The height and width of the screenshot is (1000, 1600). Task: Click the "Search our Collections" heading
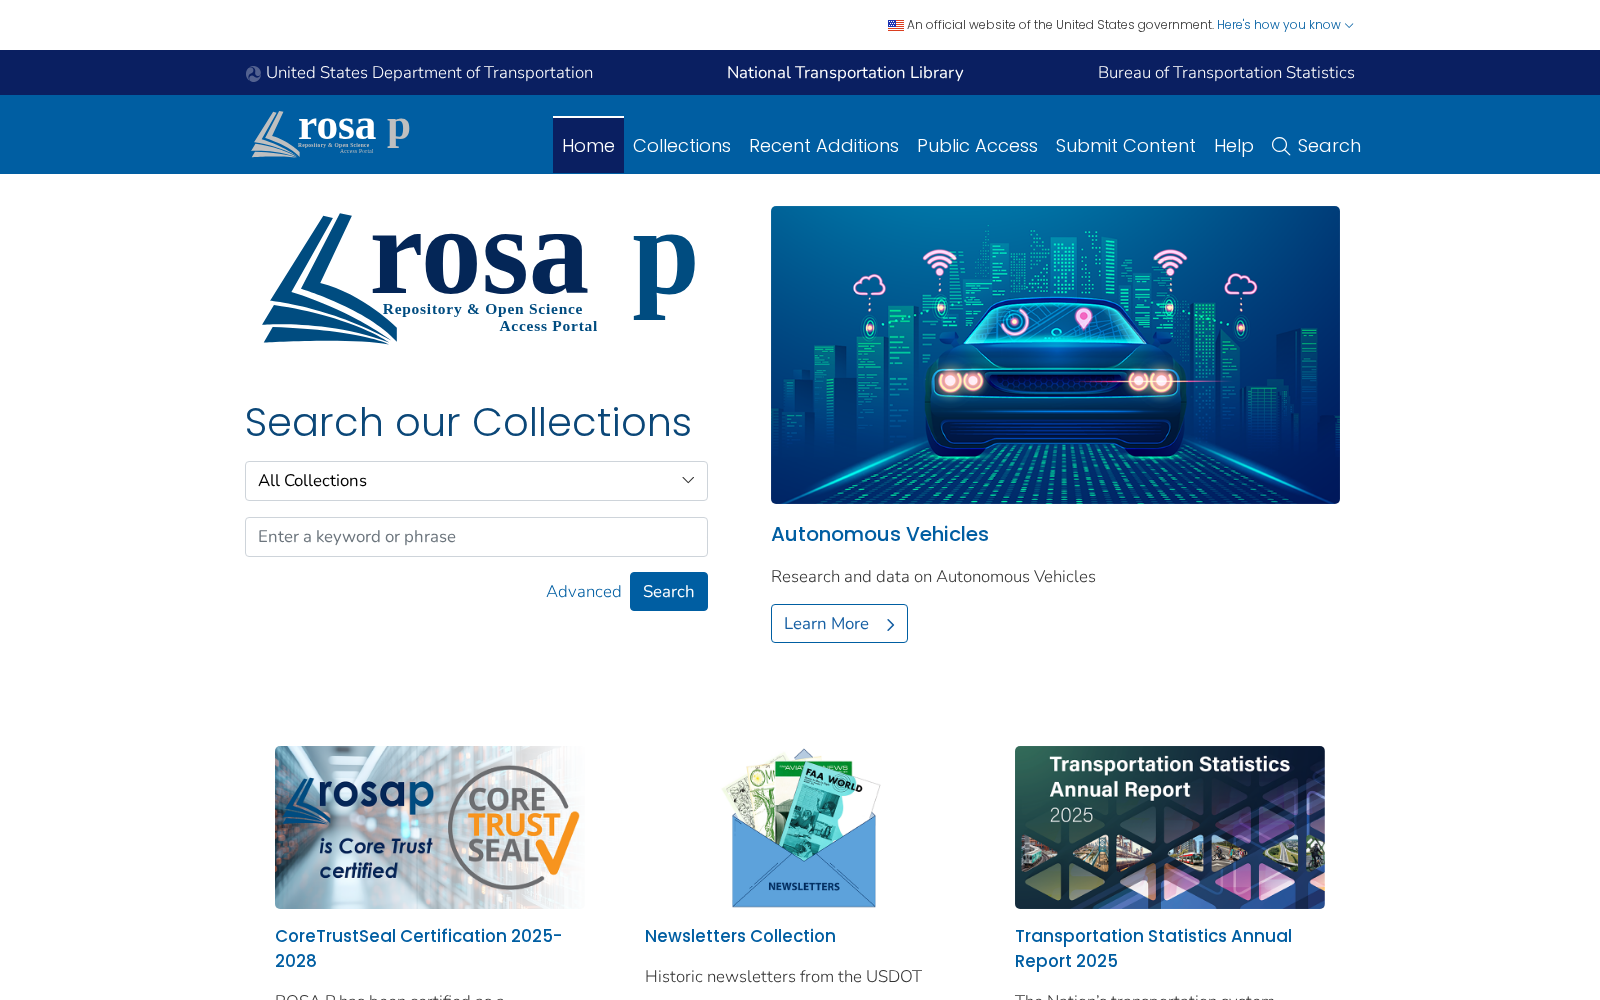tap(468, 422)
